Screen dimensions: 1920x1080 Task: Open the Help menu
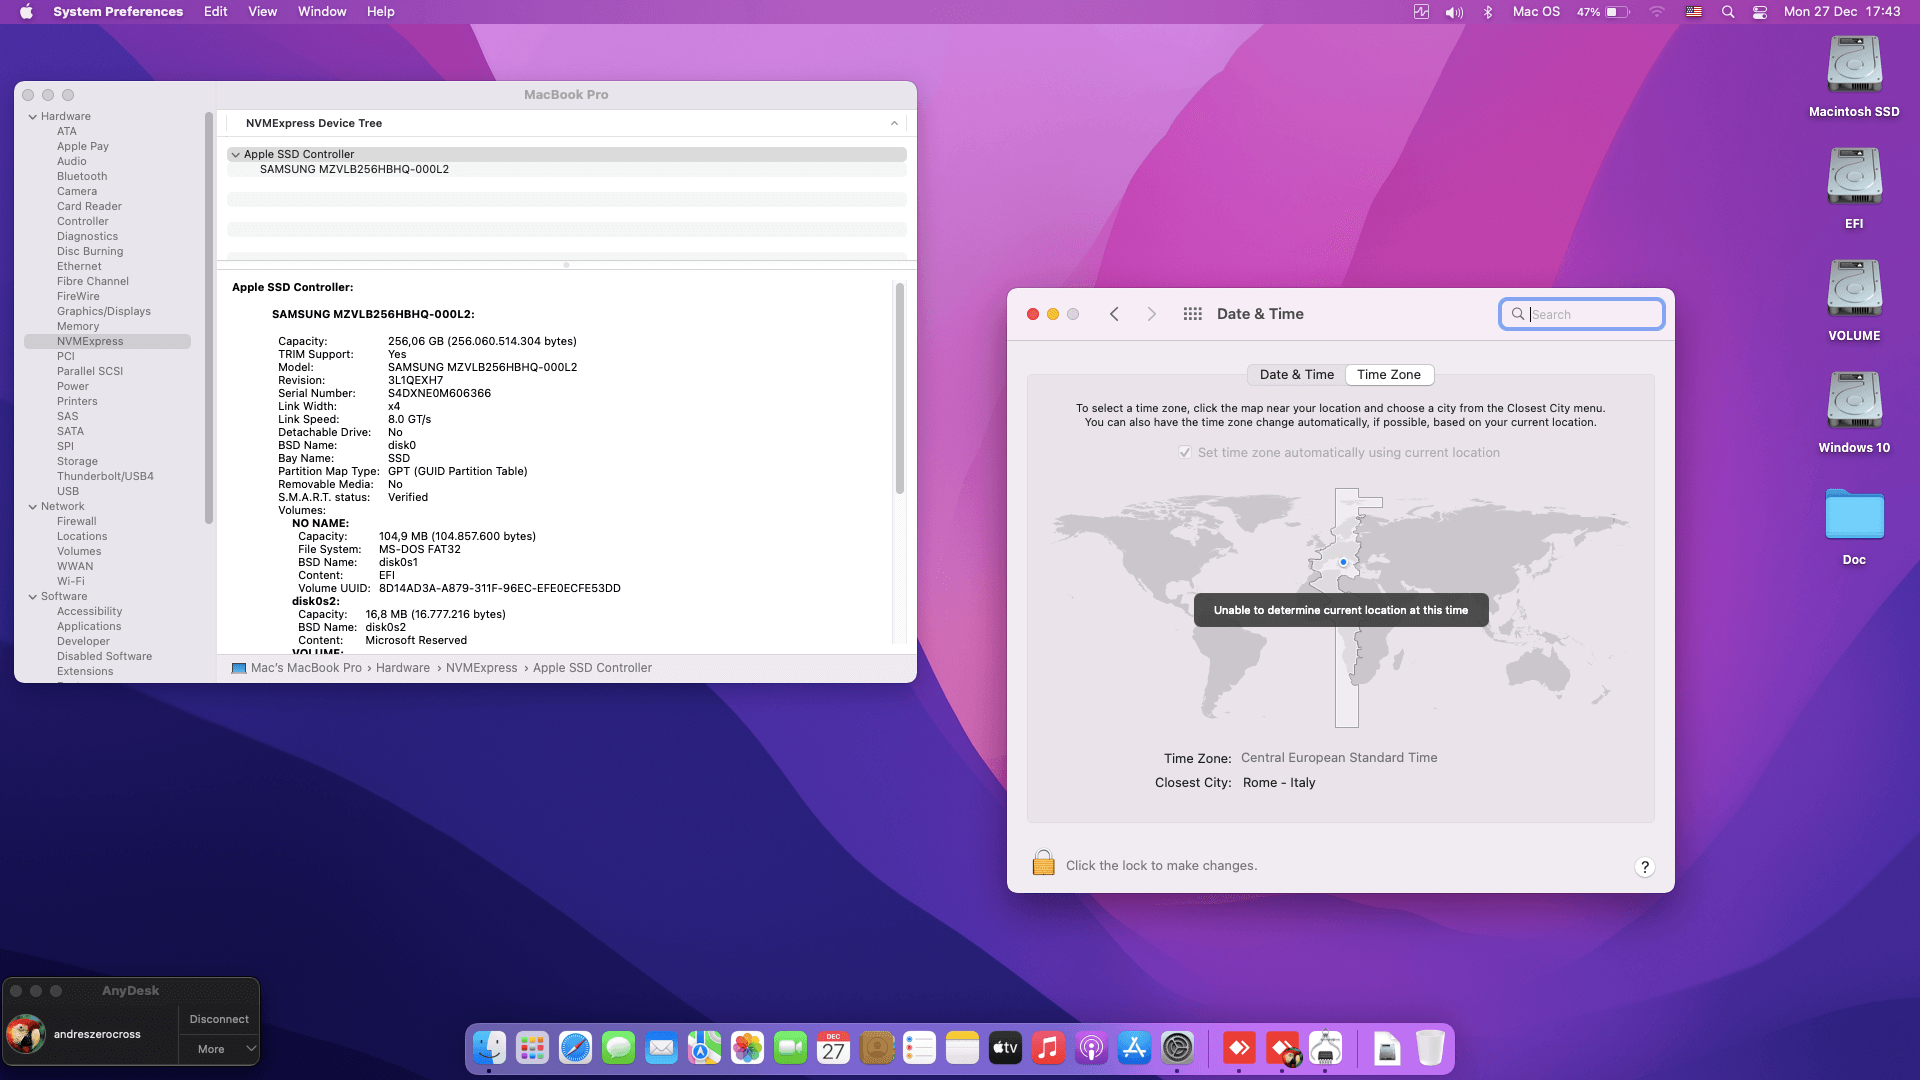click(x=380, y=12)
